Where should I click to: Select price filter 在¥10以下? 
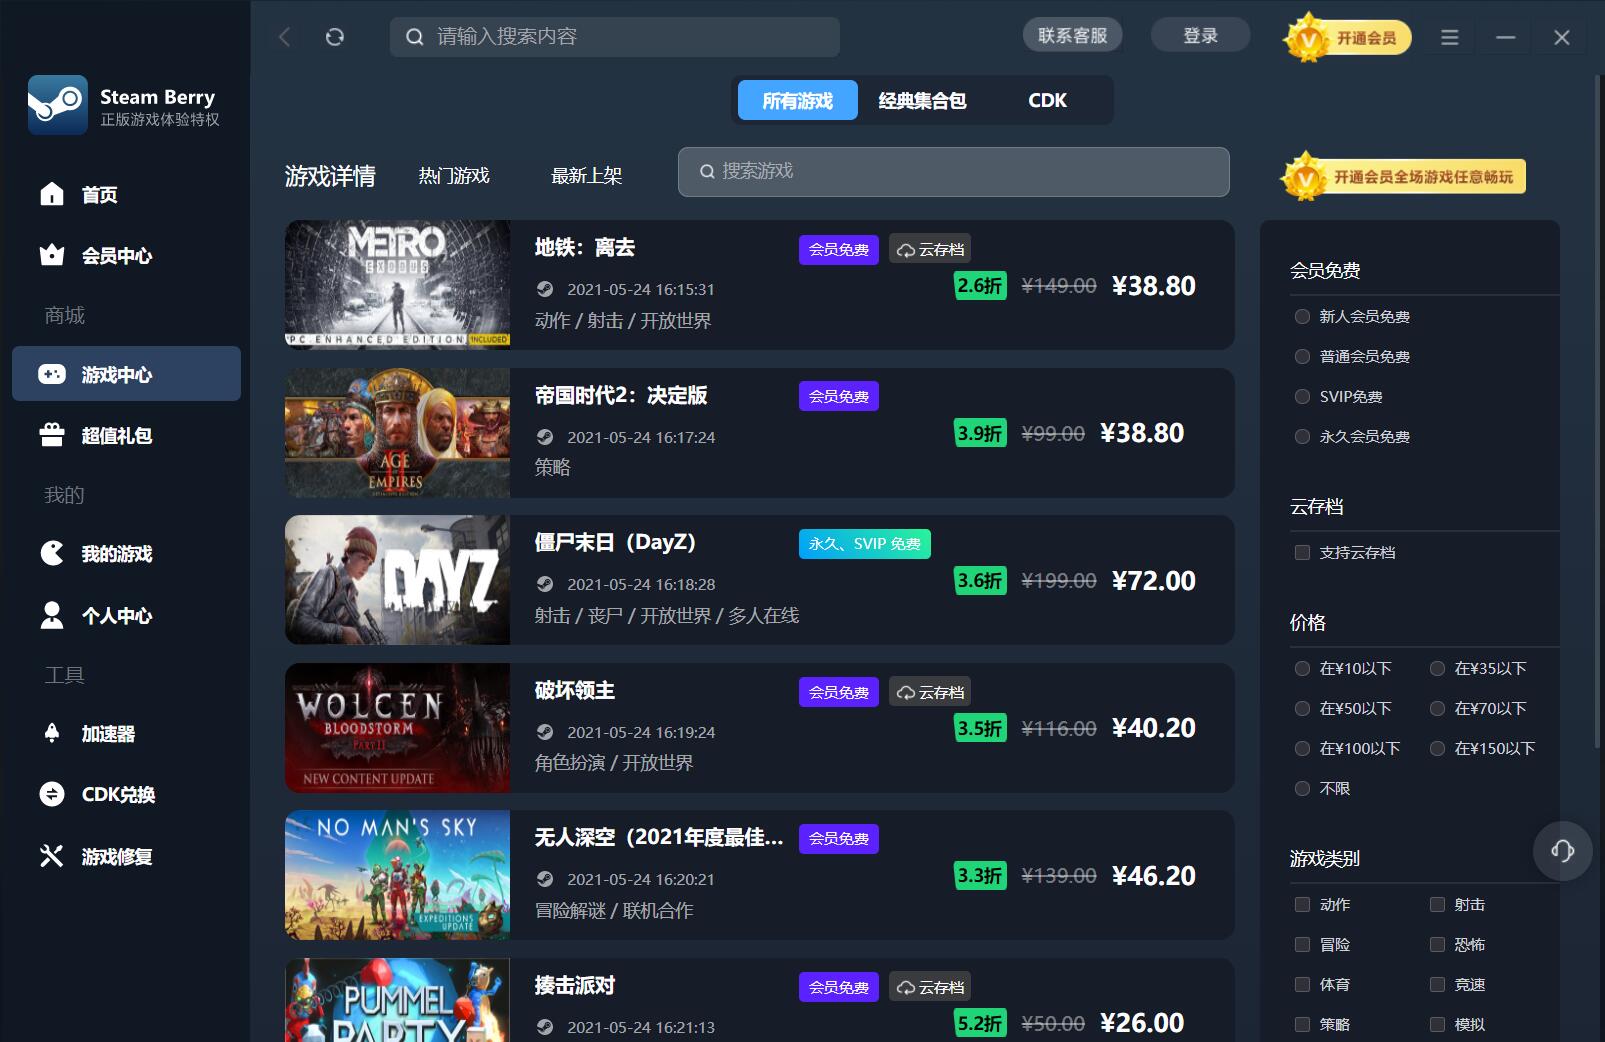tap(1302, 668)
